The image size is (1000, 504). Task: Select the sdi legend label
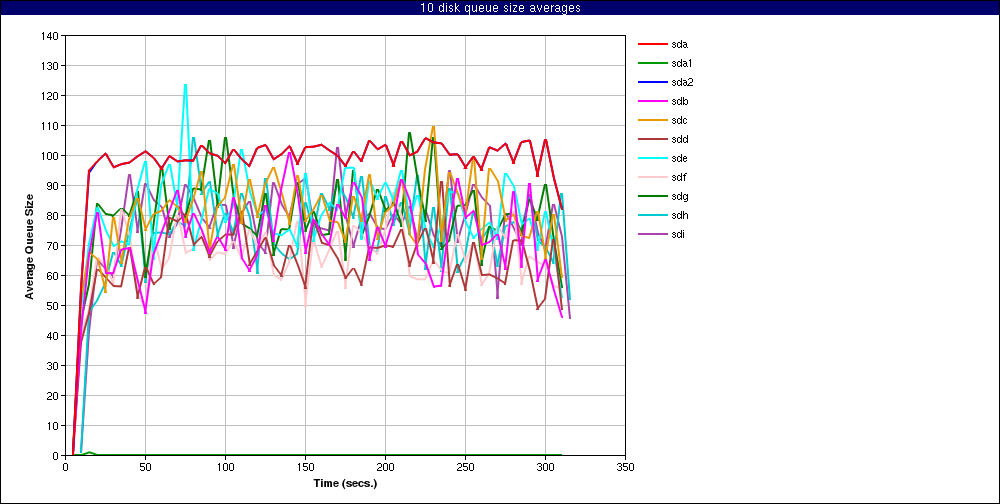coord(679,234)
